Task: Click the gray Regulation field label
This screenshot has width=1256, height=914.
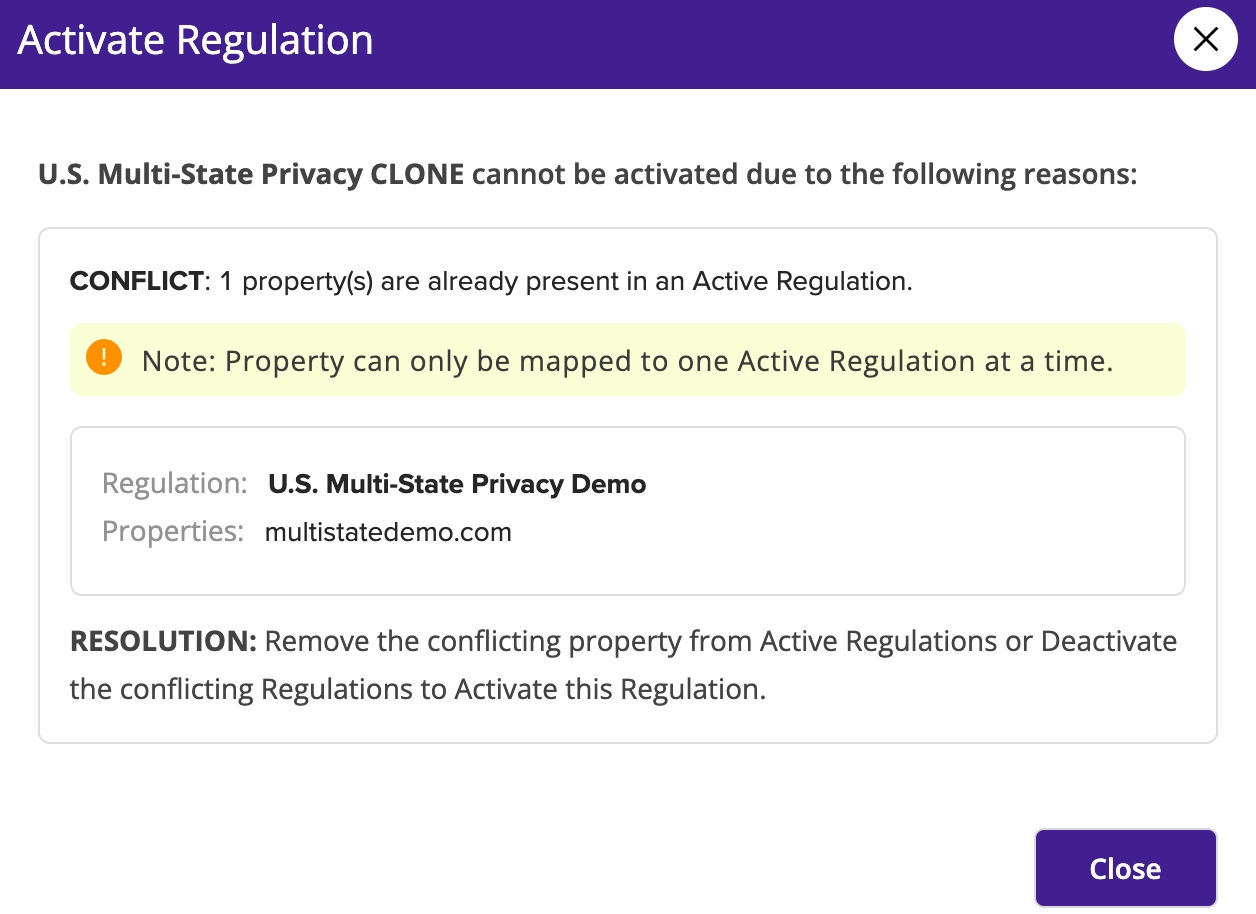Action: [x=175, y=484]
